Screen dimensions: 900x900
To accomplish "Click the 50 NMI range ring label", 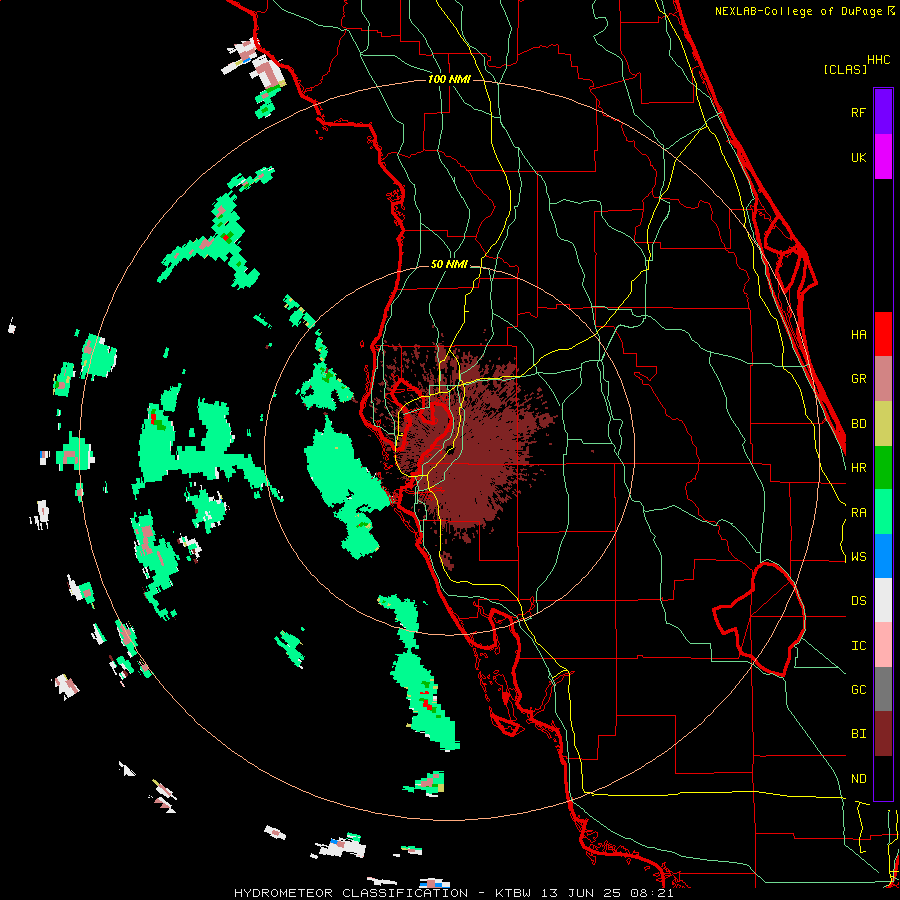I will coord(449,265).
